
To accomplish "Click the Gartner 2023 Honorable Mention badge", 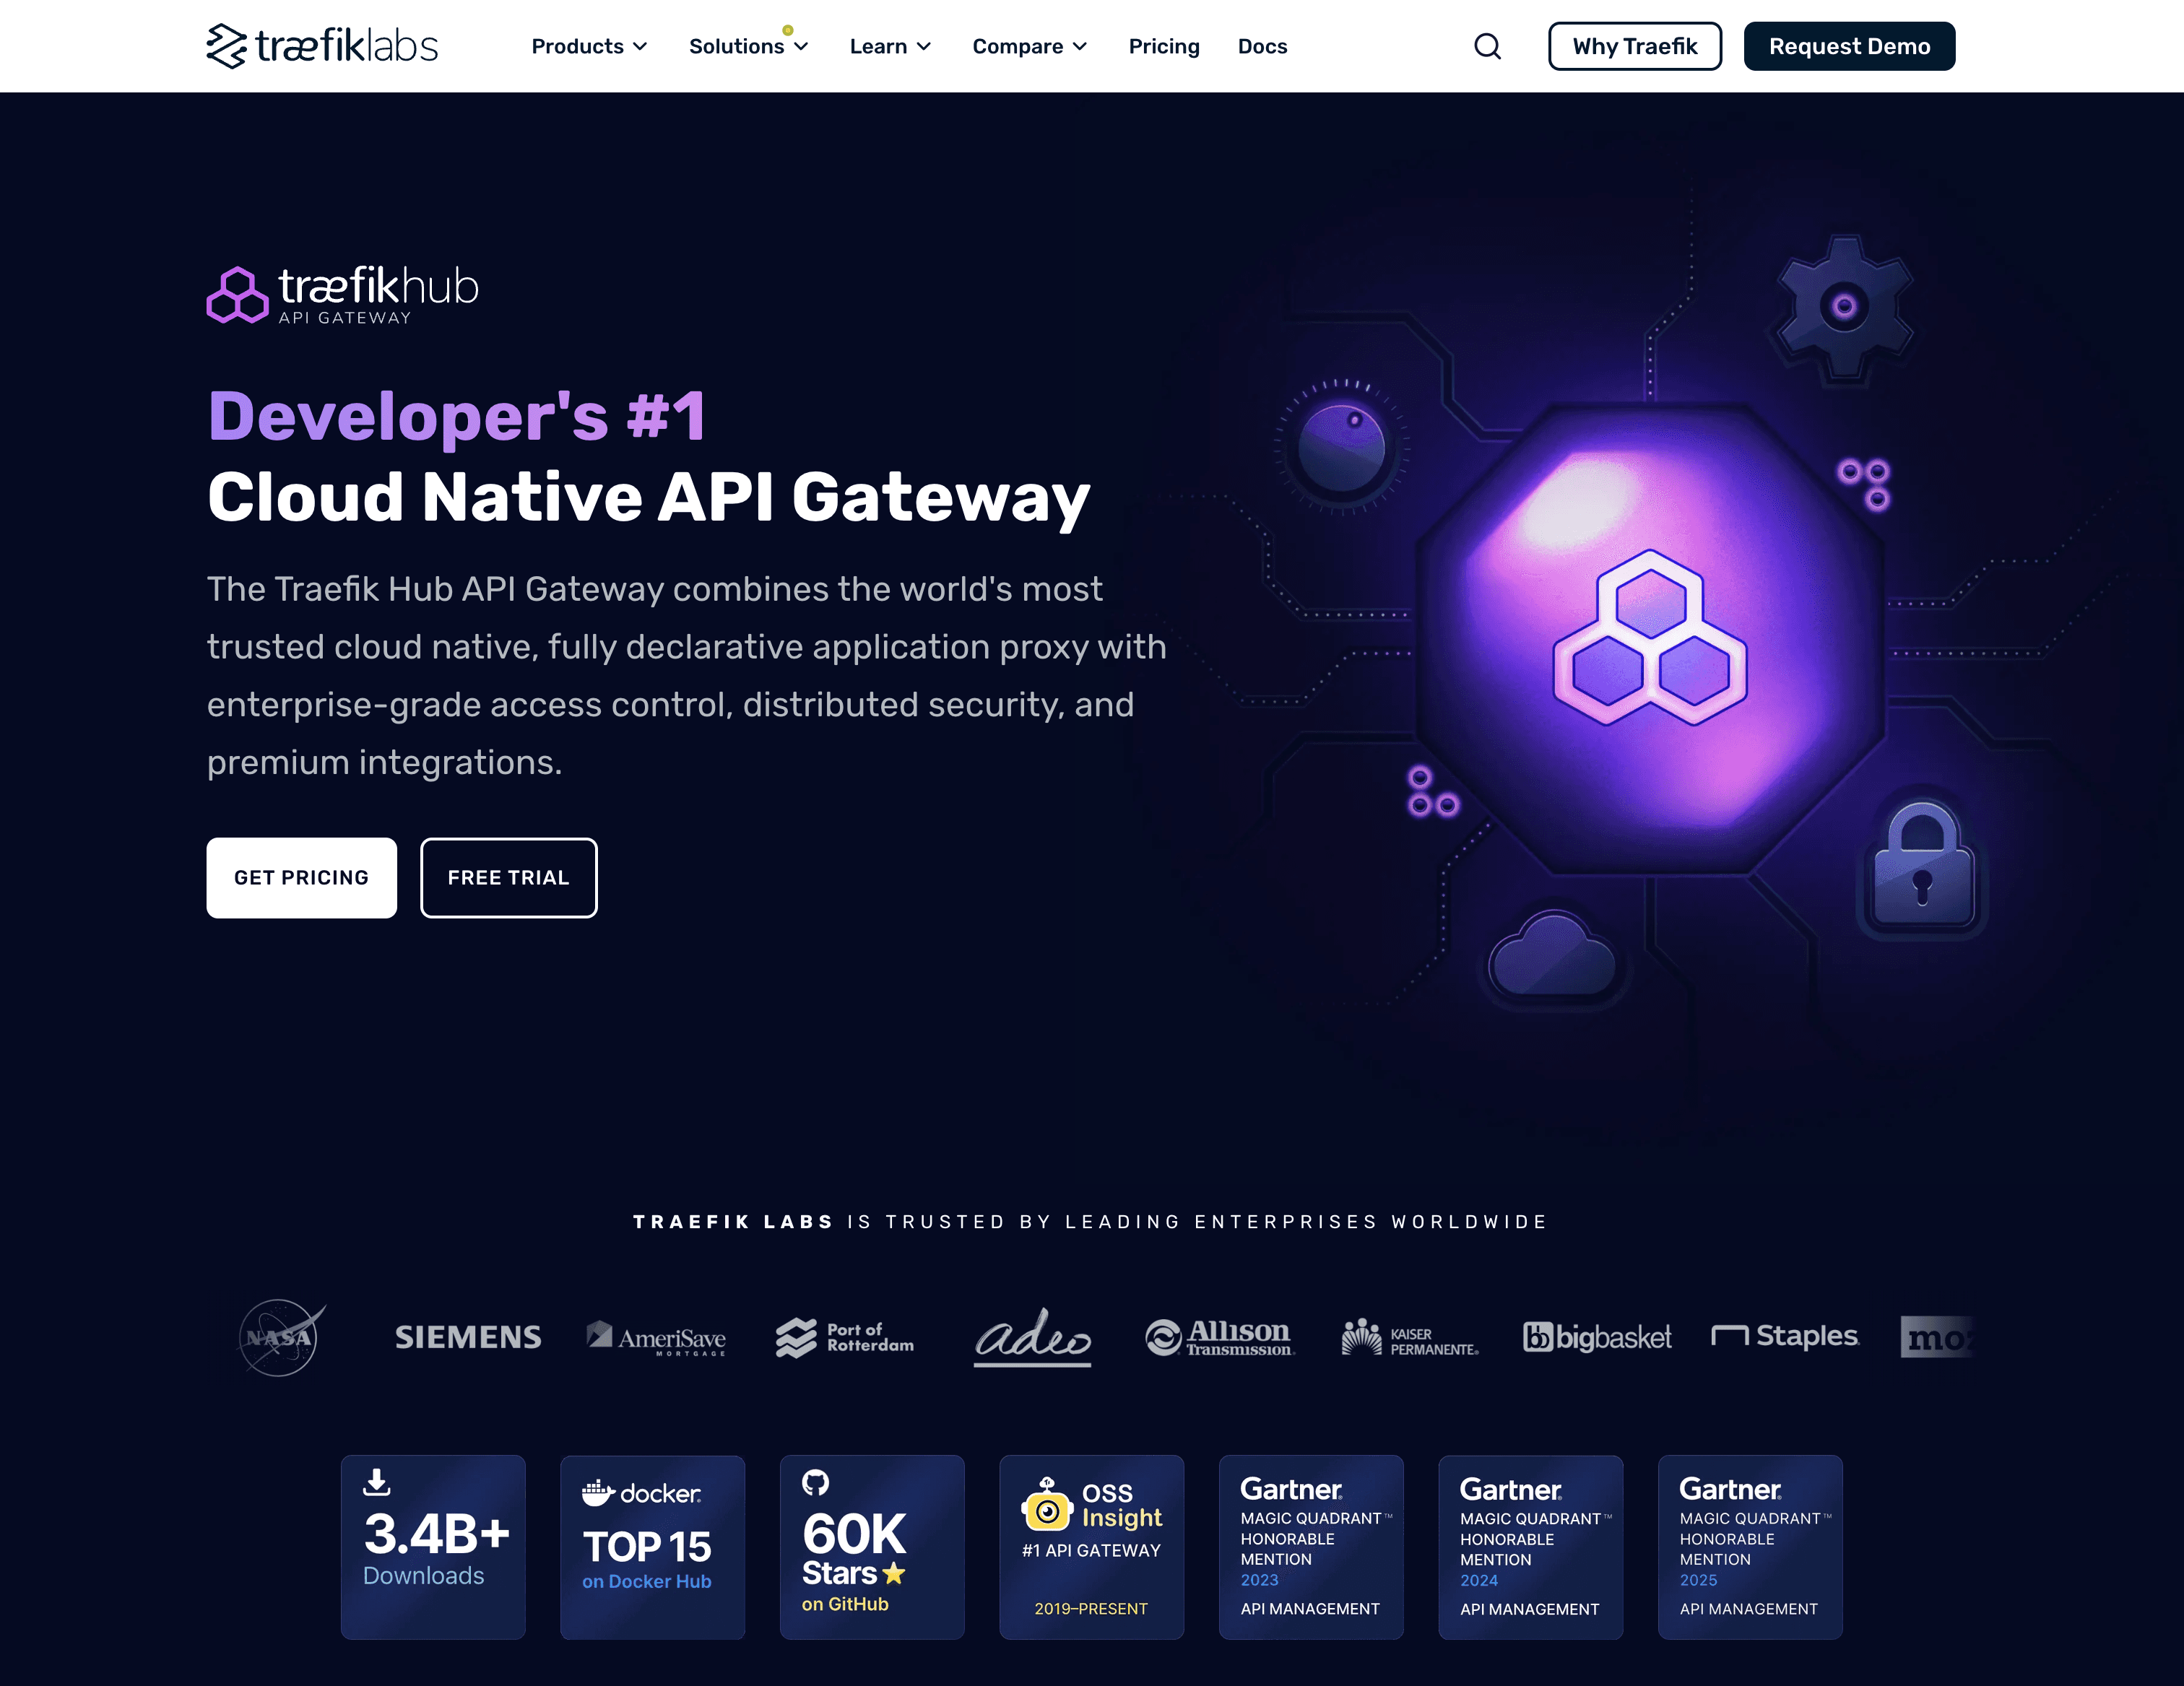I will coord(1311,1547).
